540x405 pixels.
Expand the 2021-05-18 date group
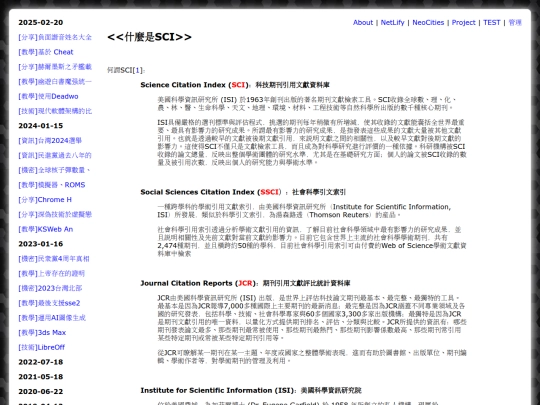click(x=41, y=377)
